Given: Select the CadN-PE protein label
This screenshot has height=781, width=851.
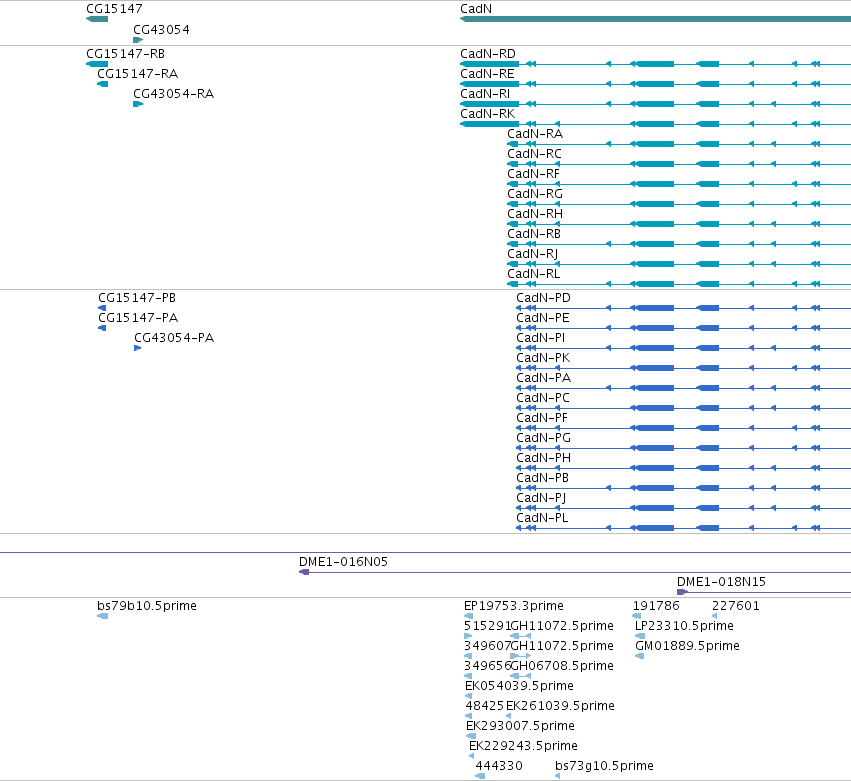Looking at the screenshot, I should tap(543, 318).
